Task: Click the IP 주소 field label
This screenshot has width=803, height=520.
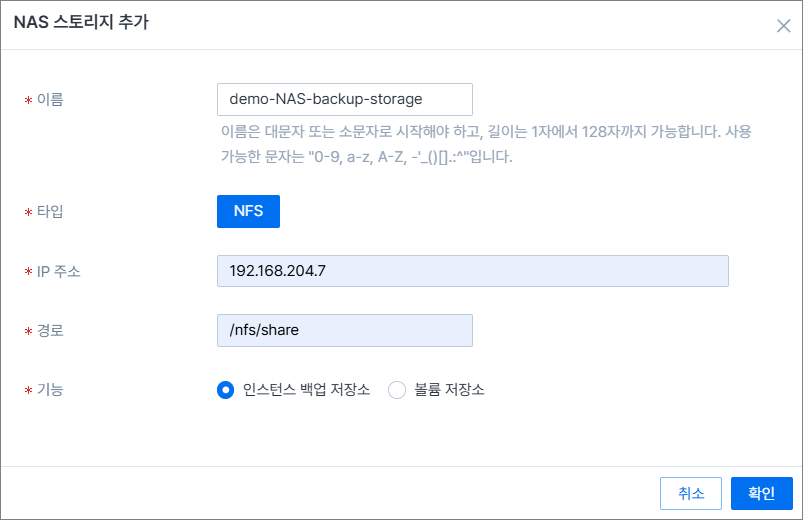Action: point(58,271)
